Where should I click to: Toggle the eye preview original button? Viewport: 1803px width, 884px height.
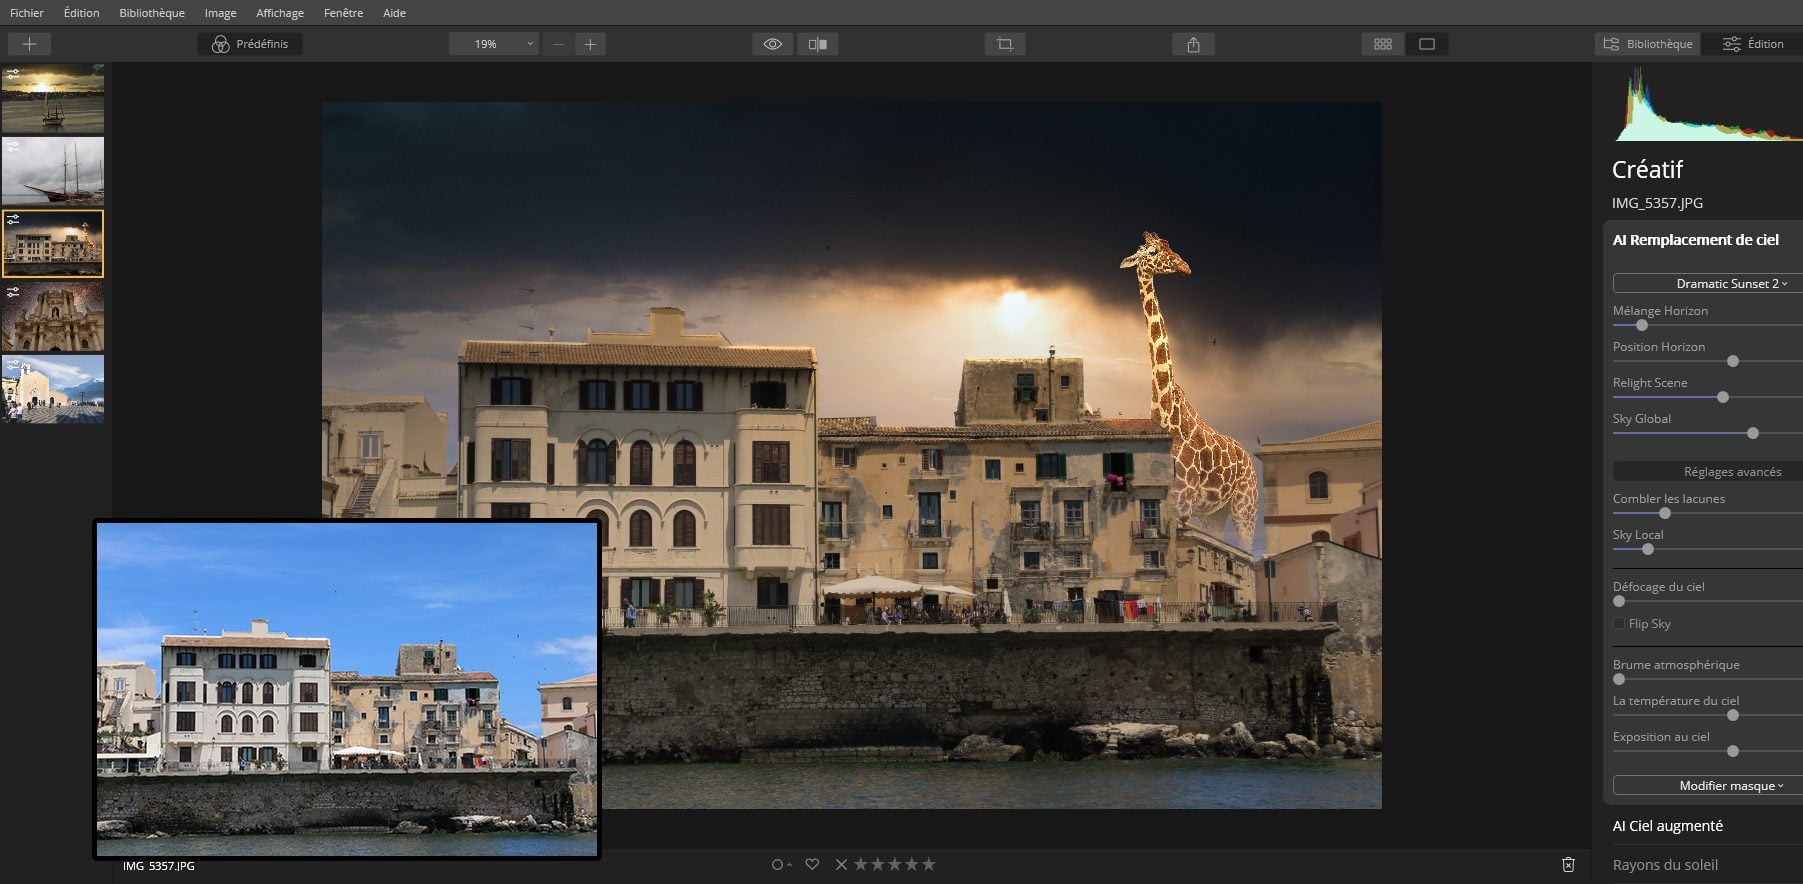click(773, 44)
